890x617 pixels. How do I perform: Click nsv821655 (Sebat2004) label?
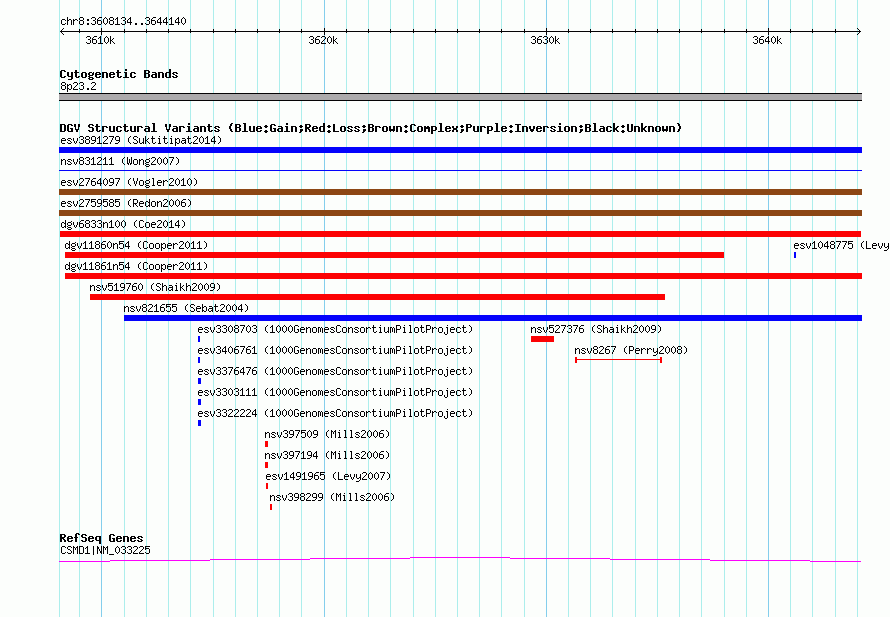(186, 308)
